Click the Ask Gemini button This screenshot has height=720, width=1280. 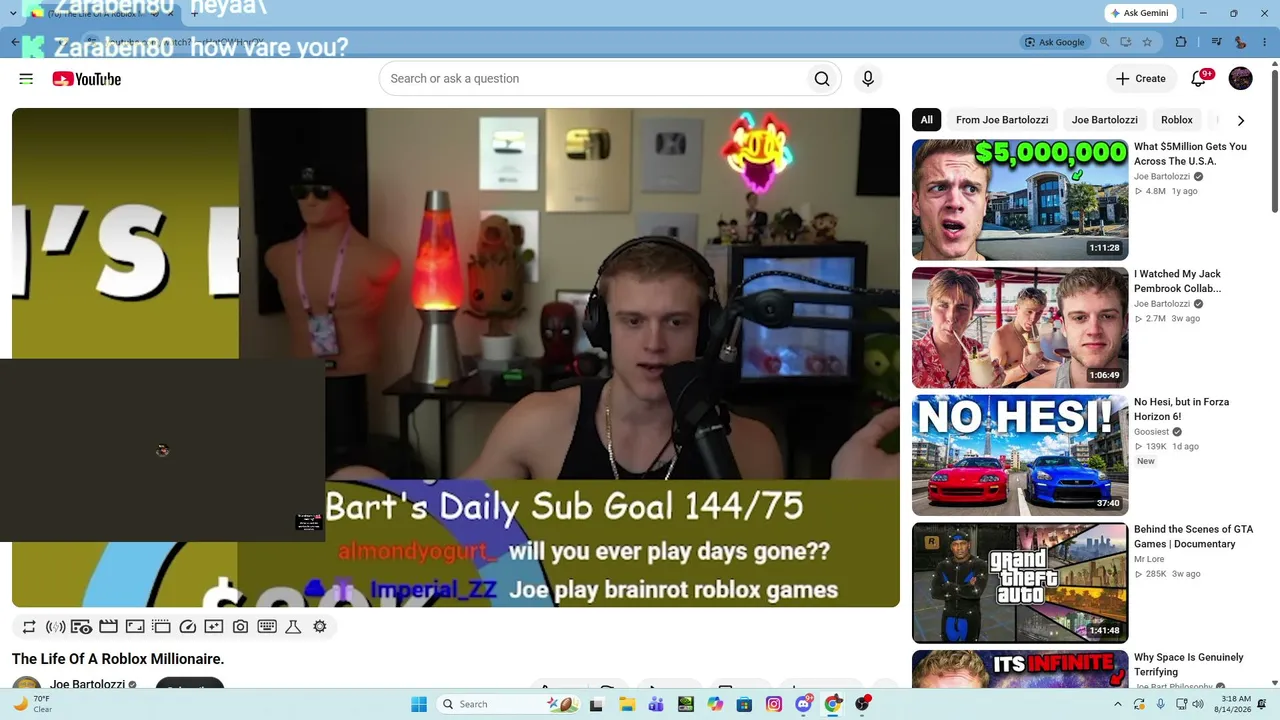tap(1141, 13)
